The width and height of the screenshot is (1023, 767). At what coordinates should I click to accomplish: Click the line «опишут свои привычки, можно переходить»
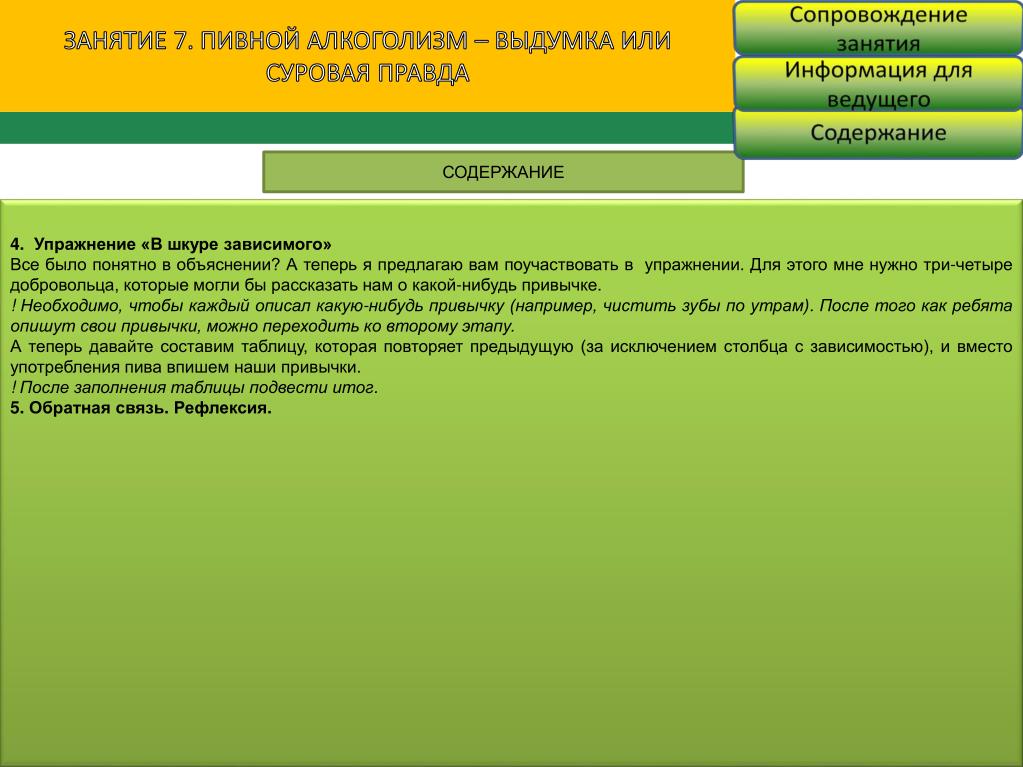coord(263,326)
